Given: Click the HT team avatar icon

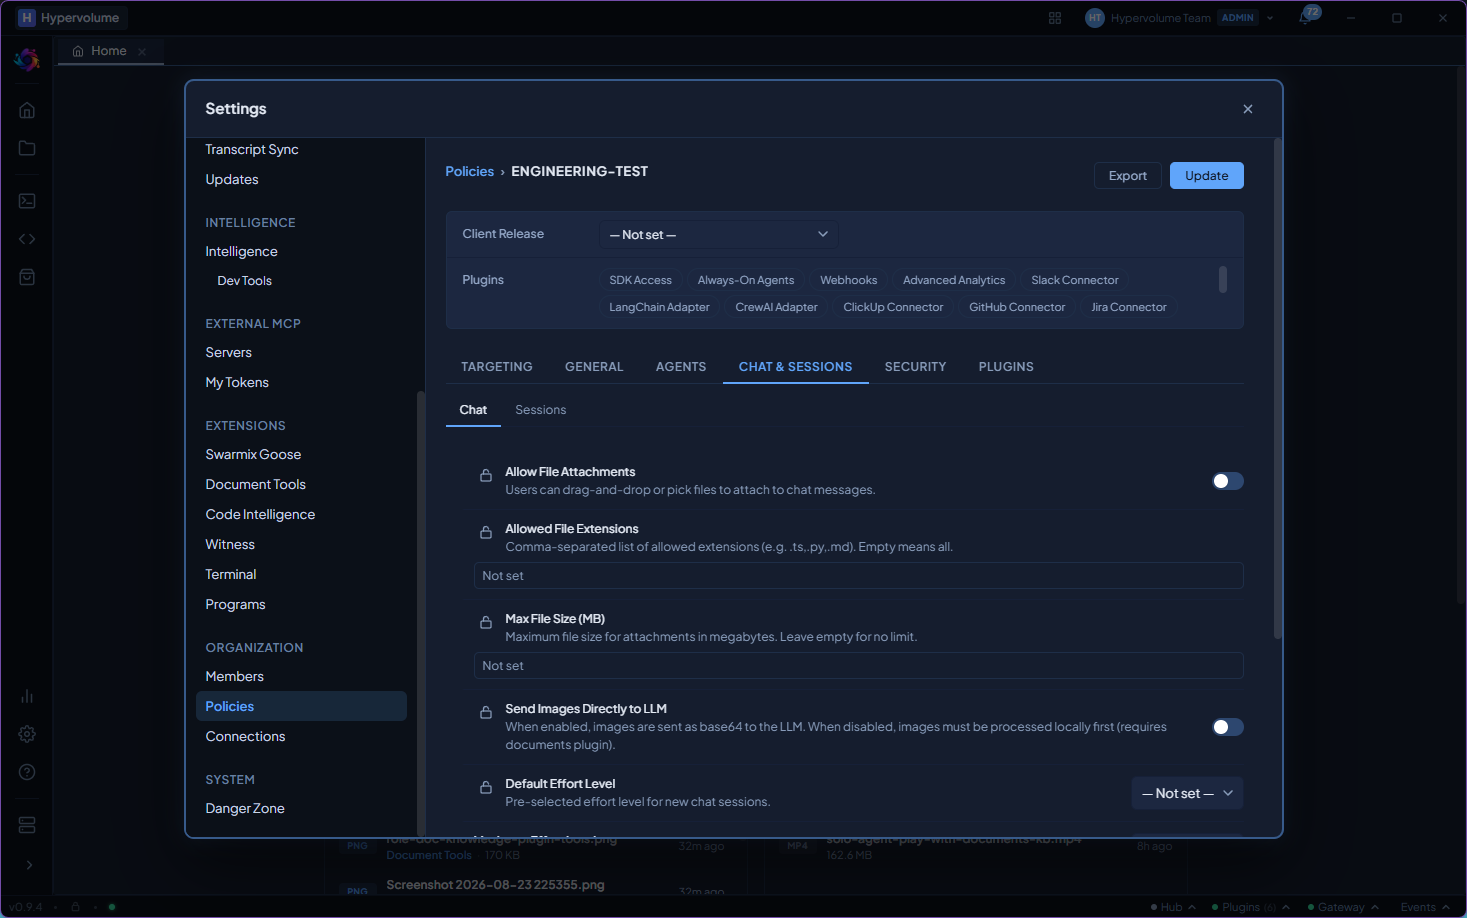Looking at the screenshot, I should [x=1095, y=18].
